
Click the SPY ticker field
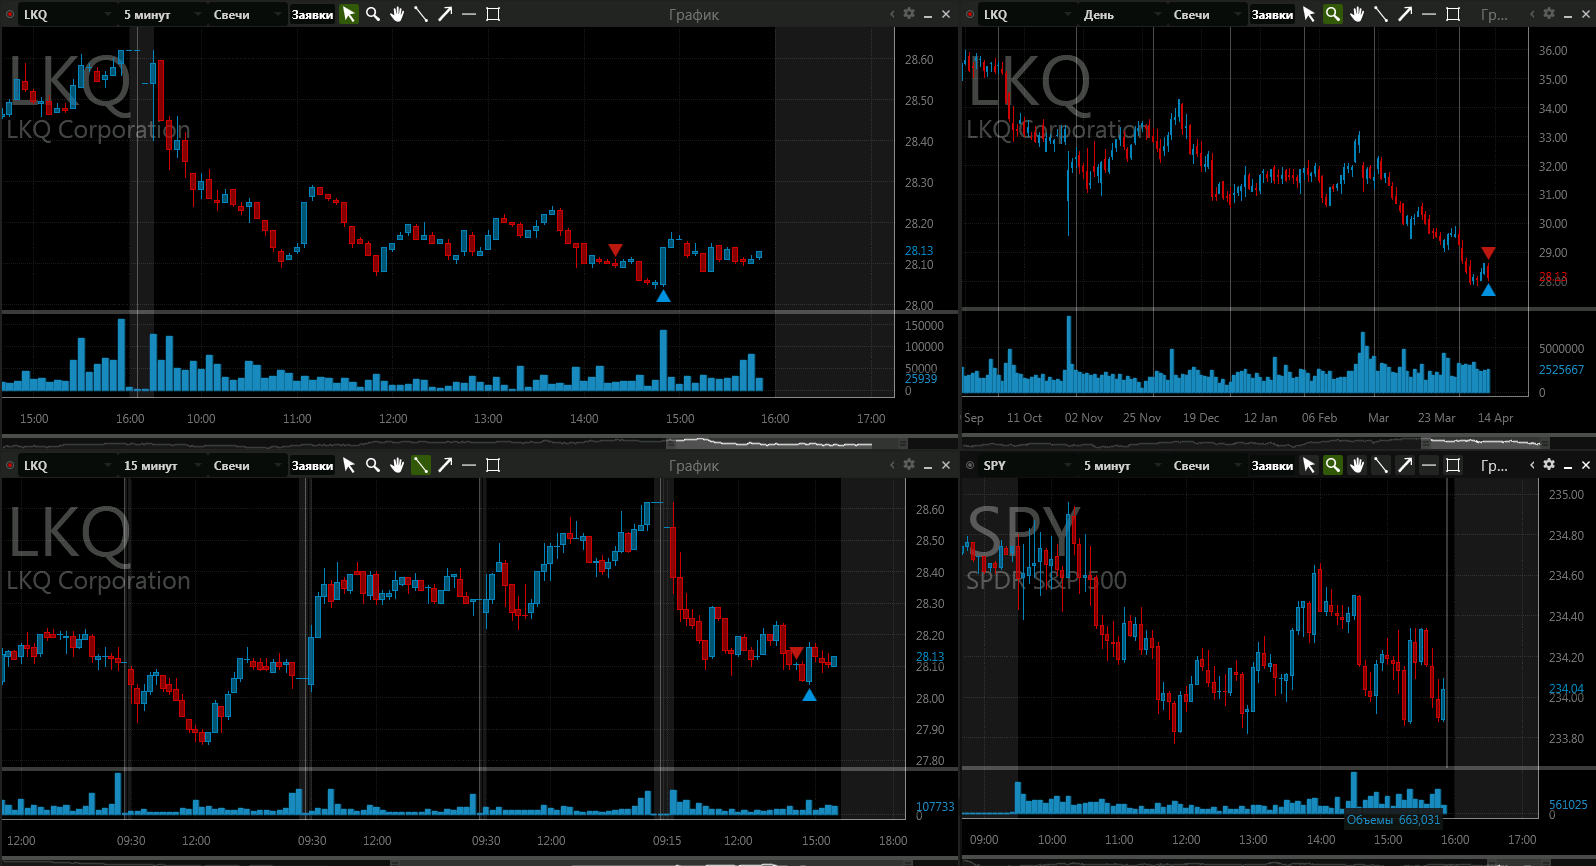click(1026, 466)
